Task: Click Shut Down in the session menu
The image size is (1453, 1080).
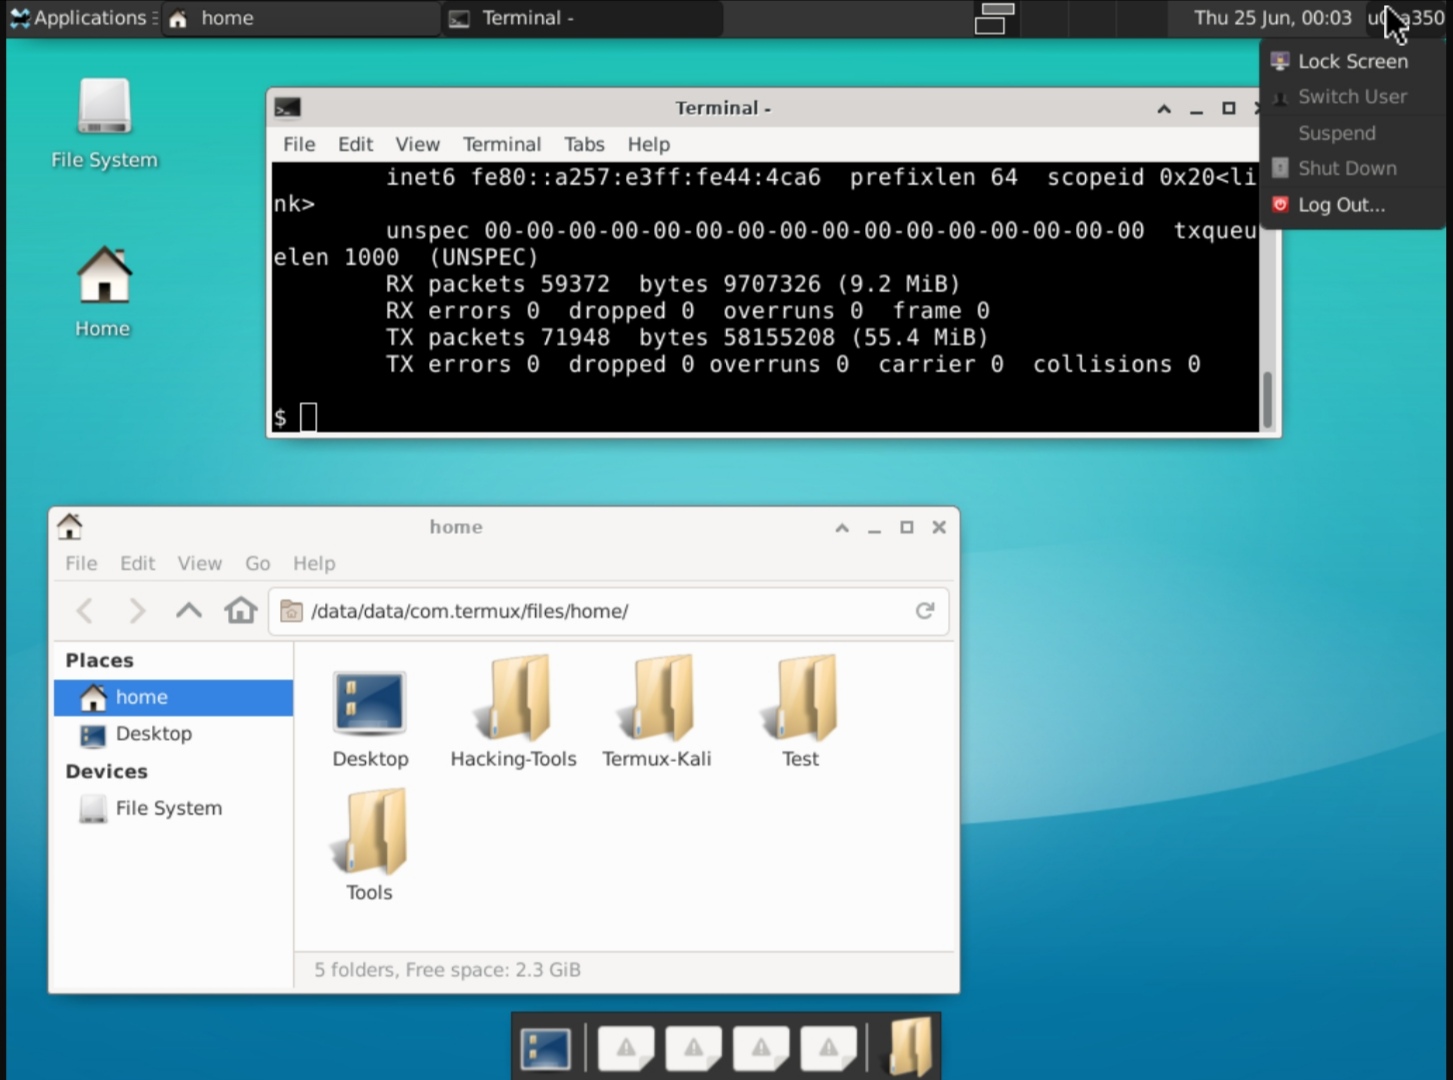Action: tap(1347, 168)
